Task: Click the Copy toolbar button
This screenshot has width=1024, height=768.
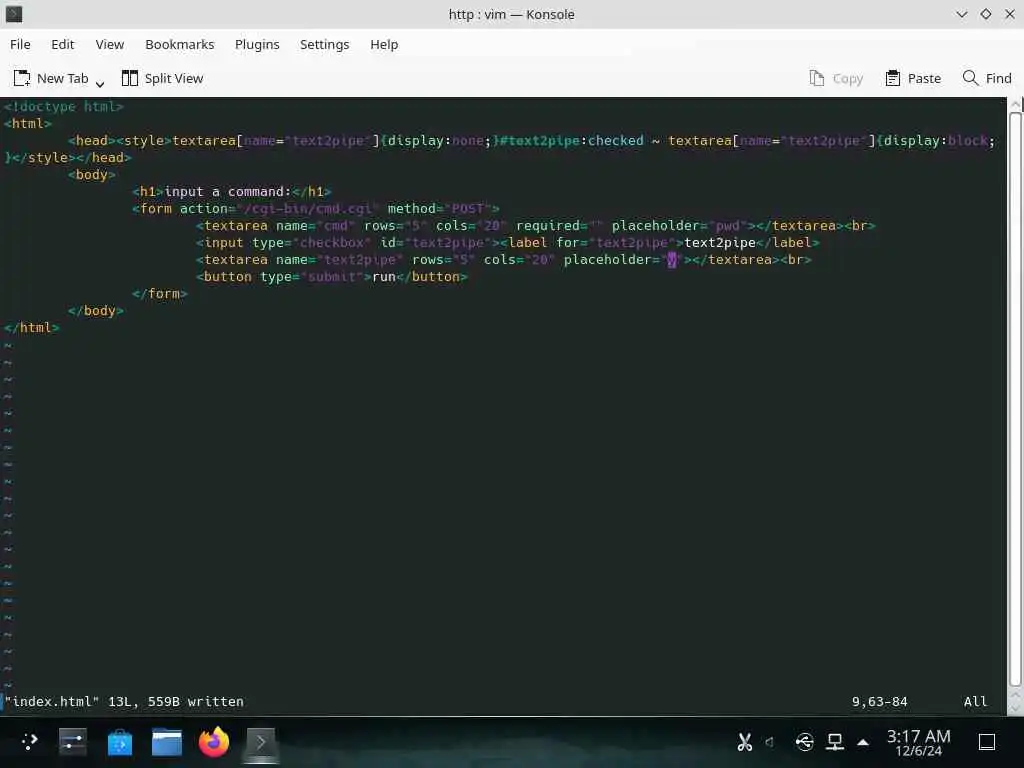Action: [836, 78]
